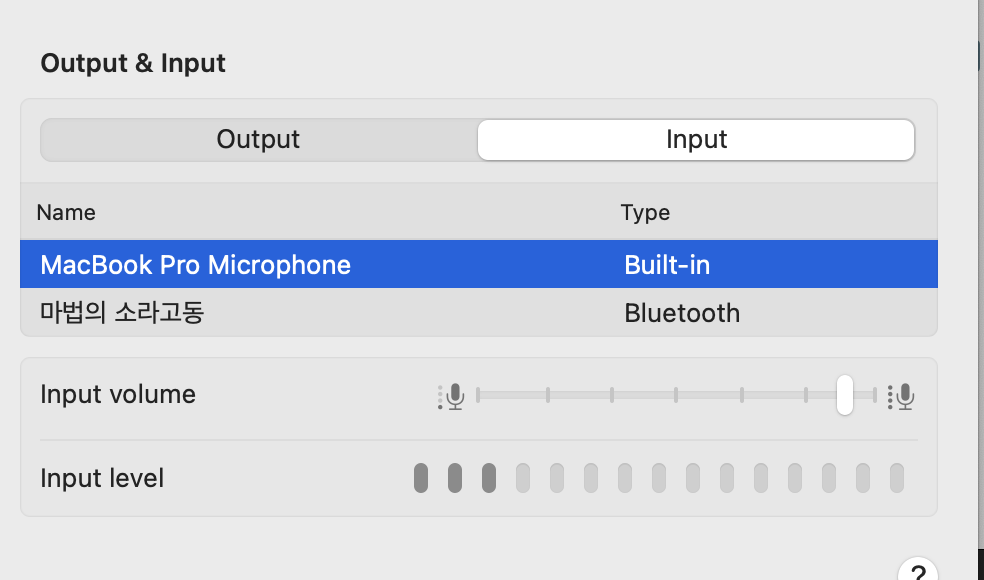This screenshot has height=580, width=984.
Task: Select the Input tab
Action: (696, 140)
